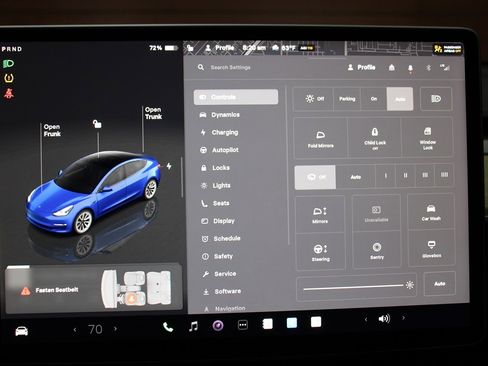This screenshot has height=366, width=488.
Task: Tap the volume speaker icon
Action: click(x=384, y=319)
